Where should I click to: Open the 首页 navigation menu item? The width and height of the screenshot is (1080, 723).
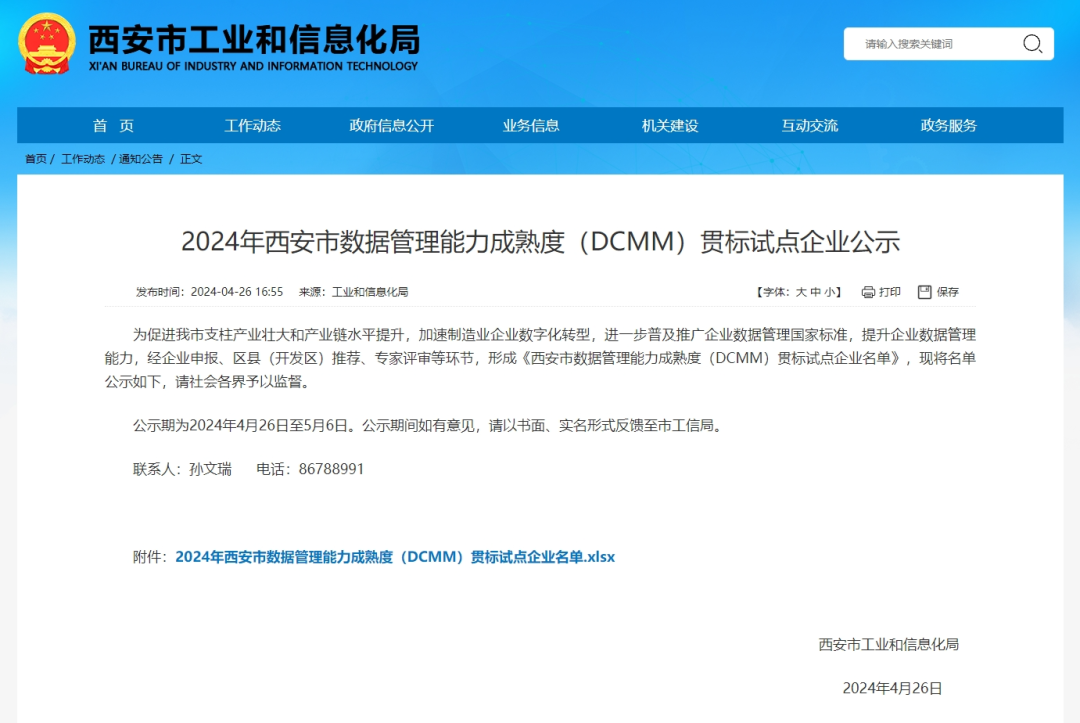(x=113, y=126)
